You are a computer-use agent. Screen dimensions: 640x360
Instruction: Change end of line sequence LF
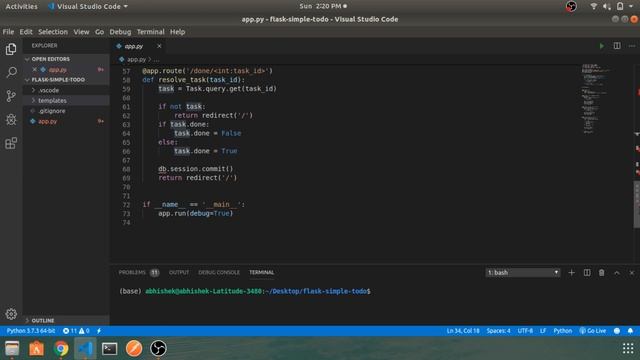pos(543,331)
